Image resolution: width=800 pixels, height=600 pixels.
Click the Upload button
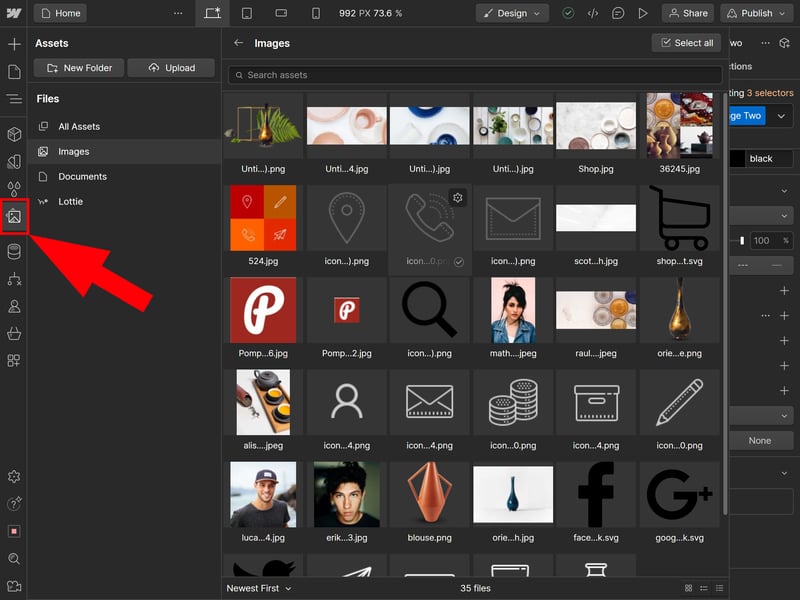point(170,68)
